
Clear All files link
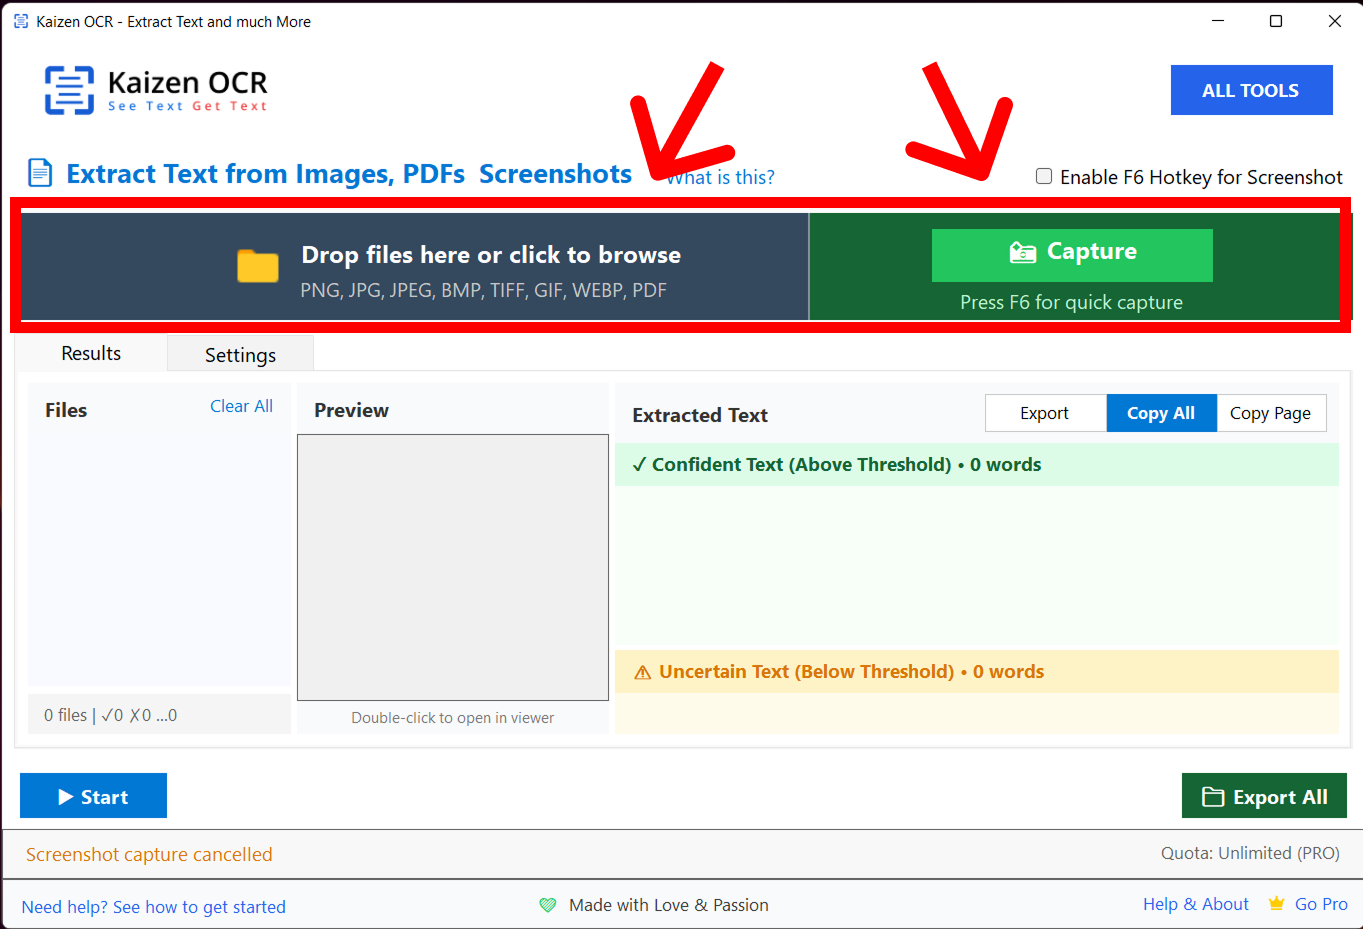tap(241, 406)
